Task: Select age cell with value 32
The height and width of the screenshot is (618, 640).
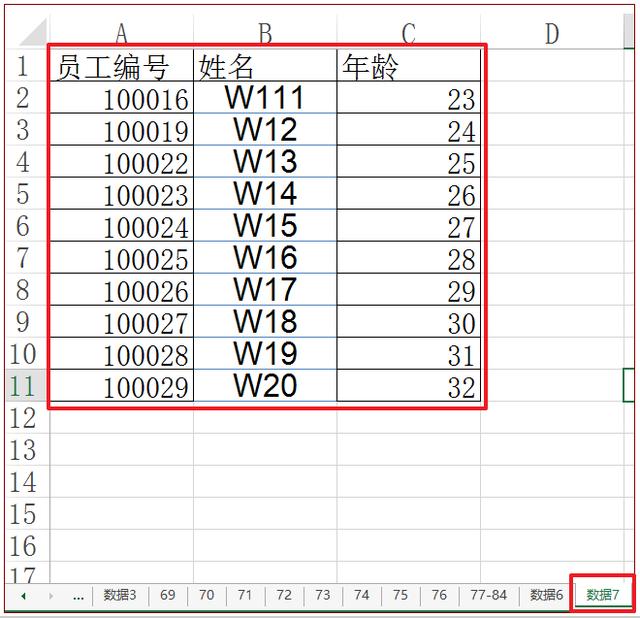Action: 409,386
